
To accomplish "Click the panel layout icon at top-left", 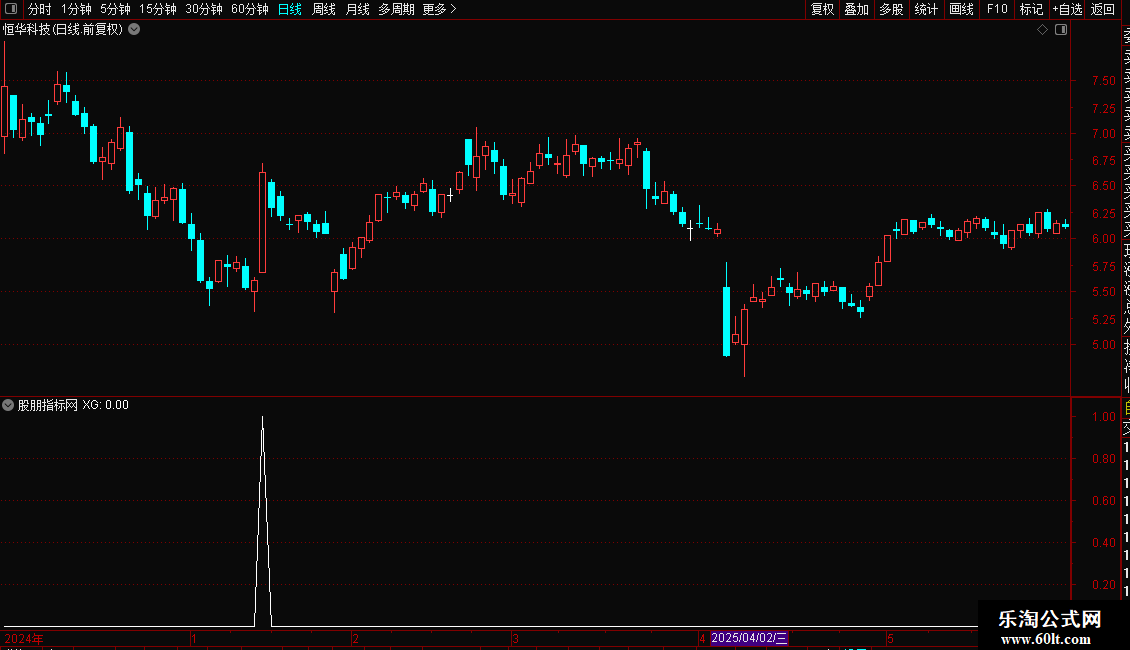I will pyautogui.click(x=11, y=9).
